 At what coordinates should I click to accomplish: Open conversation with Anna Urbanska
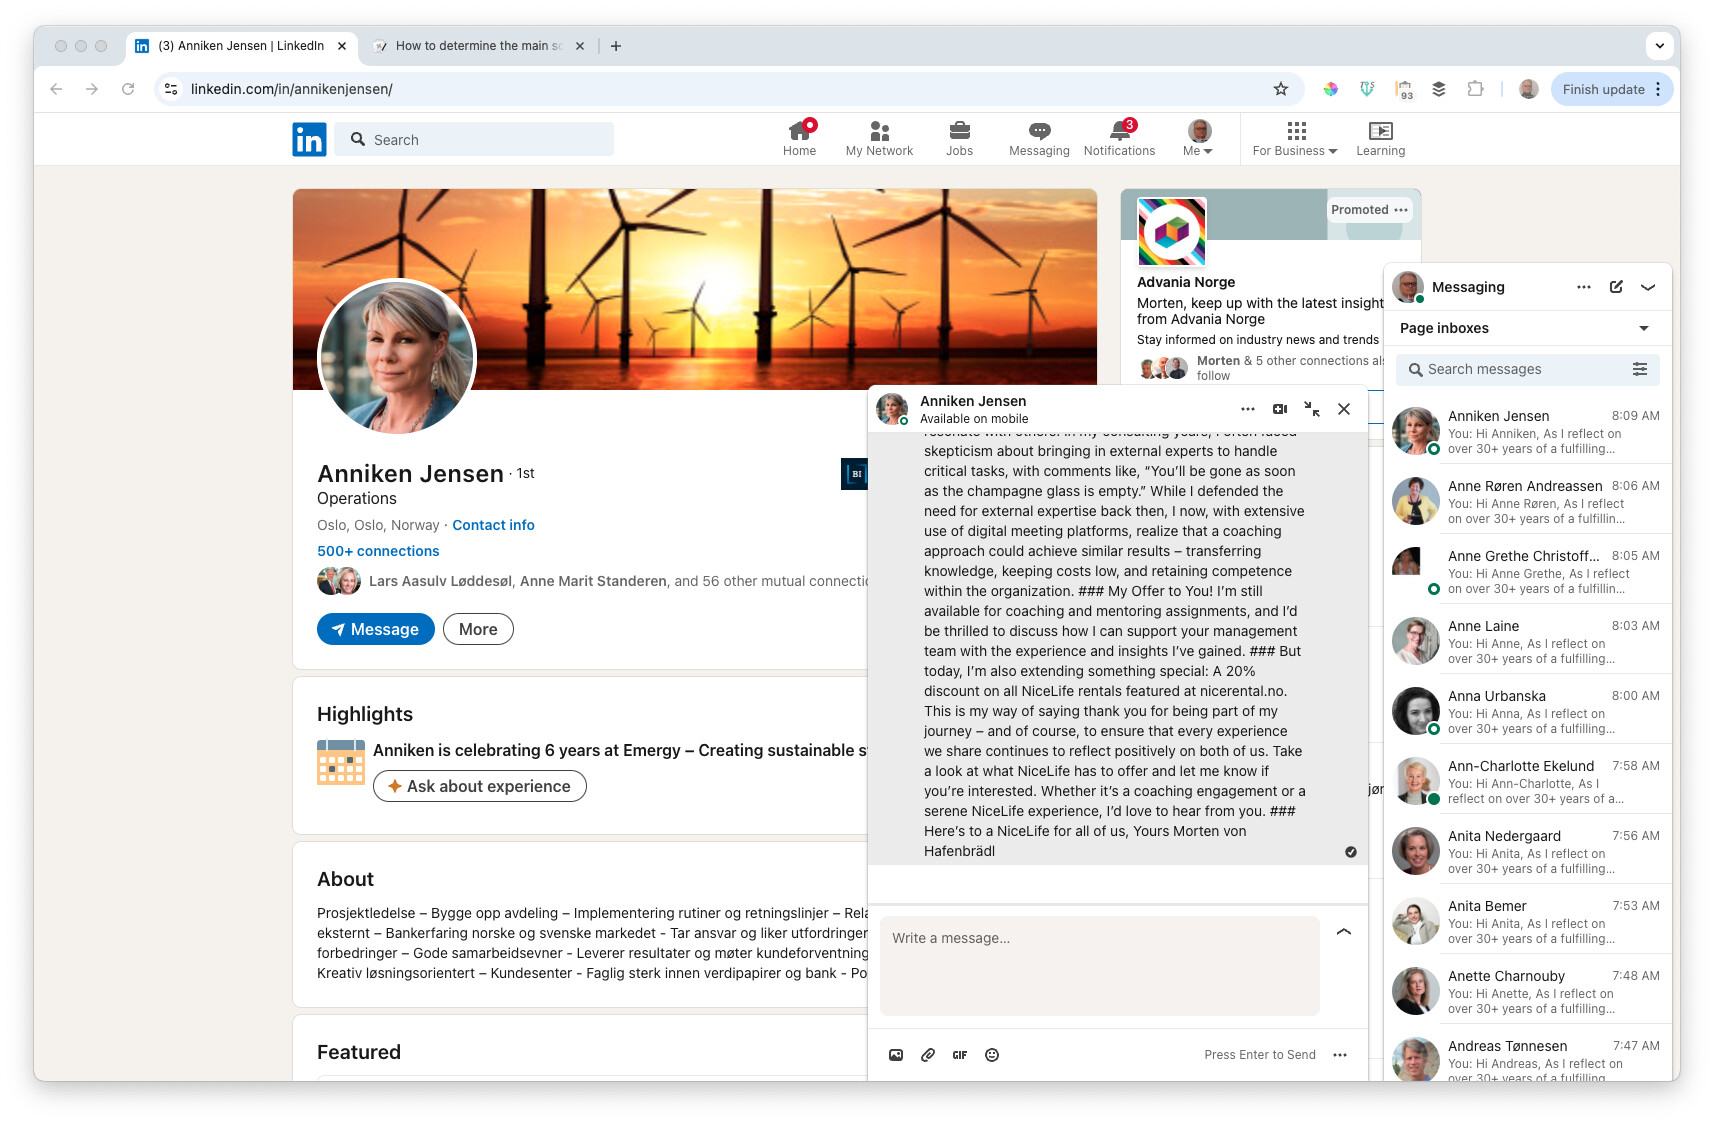(x=1528, y=710)
